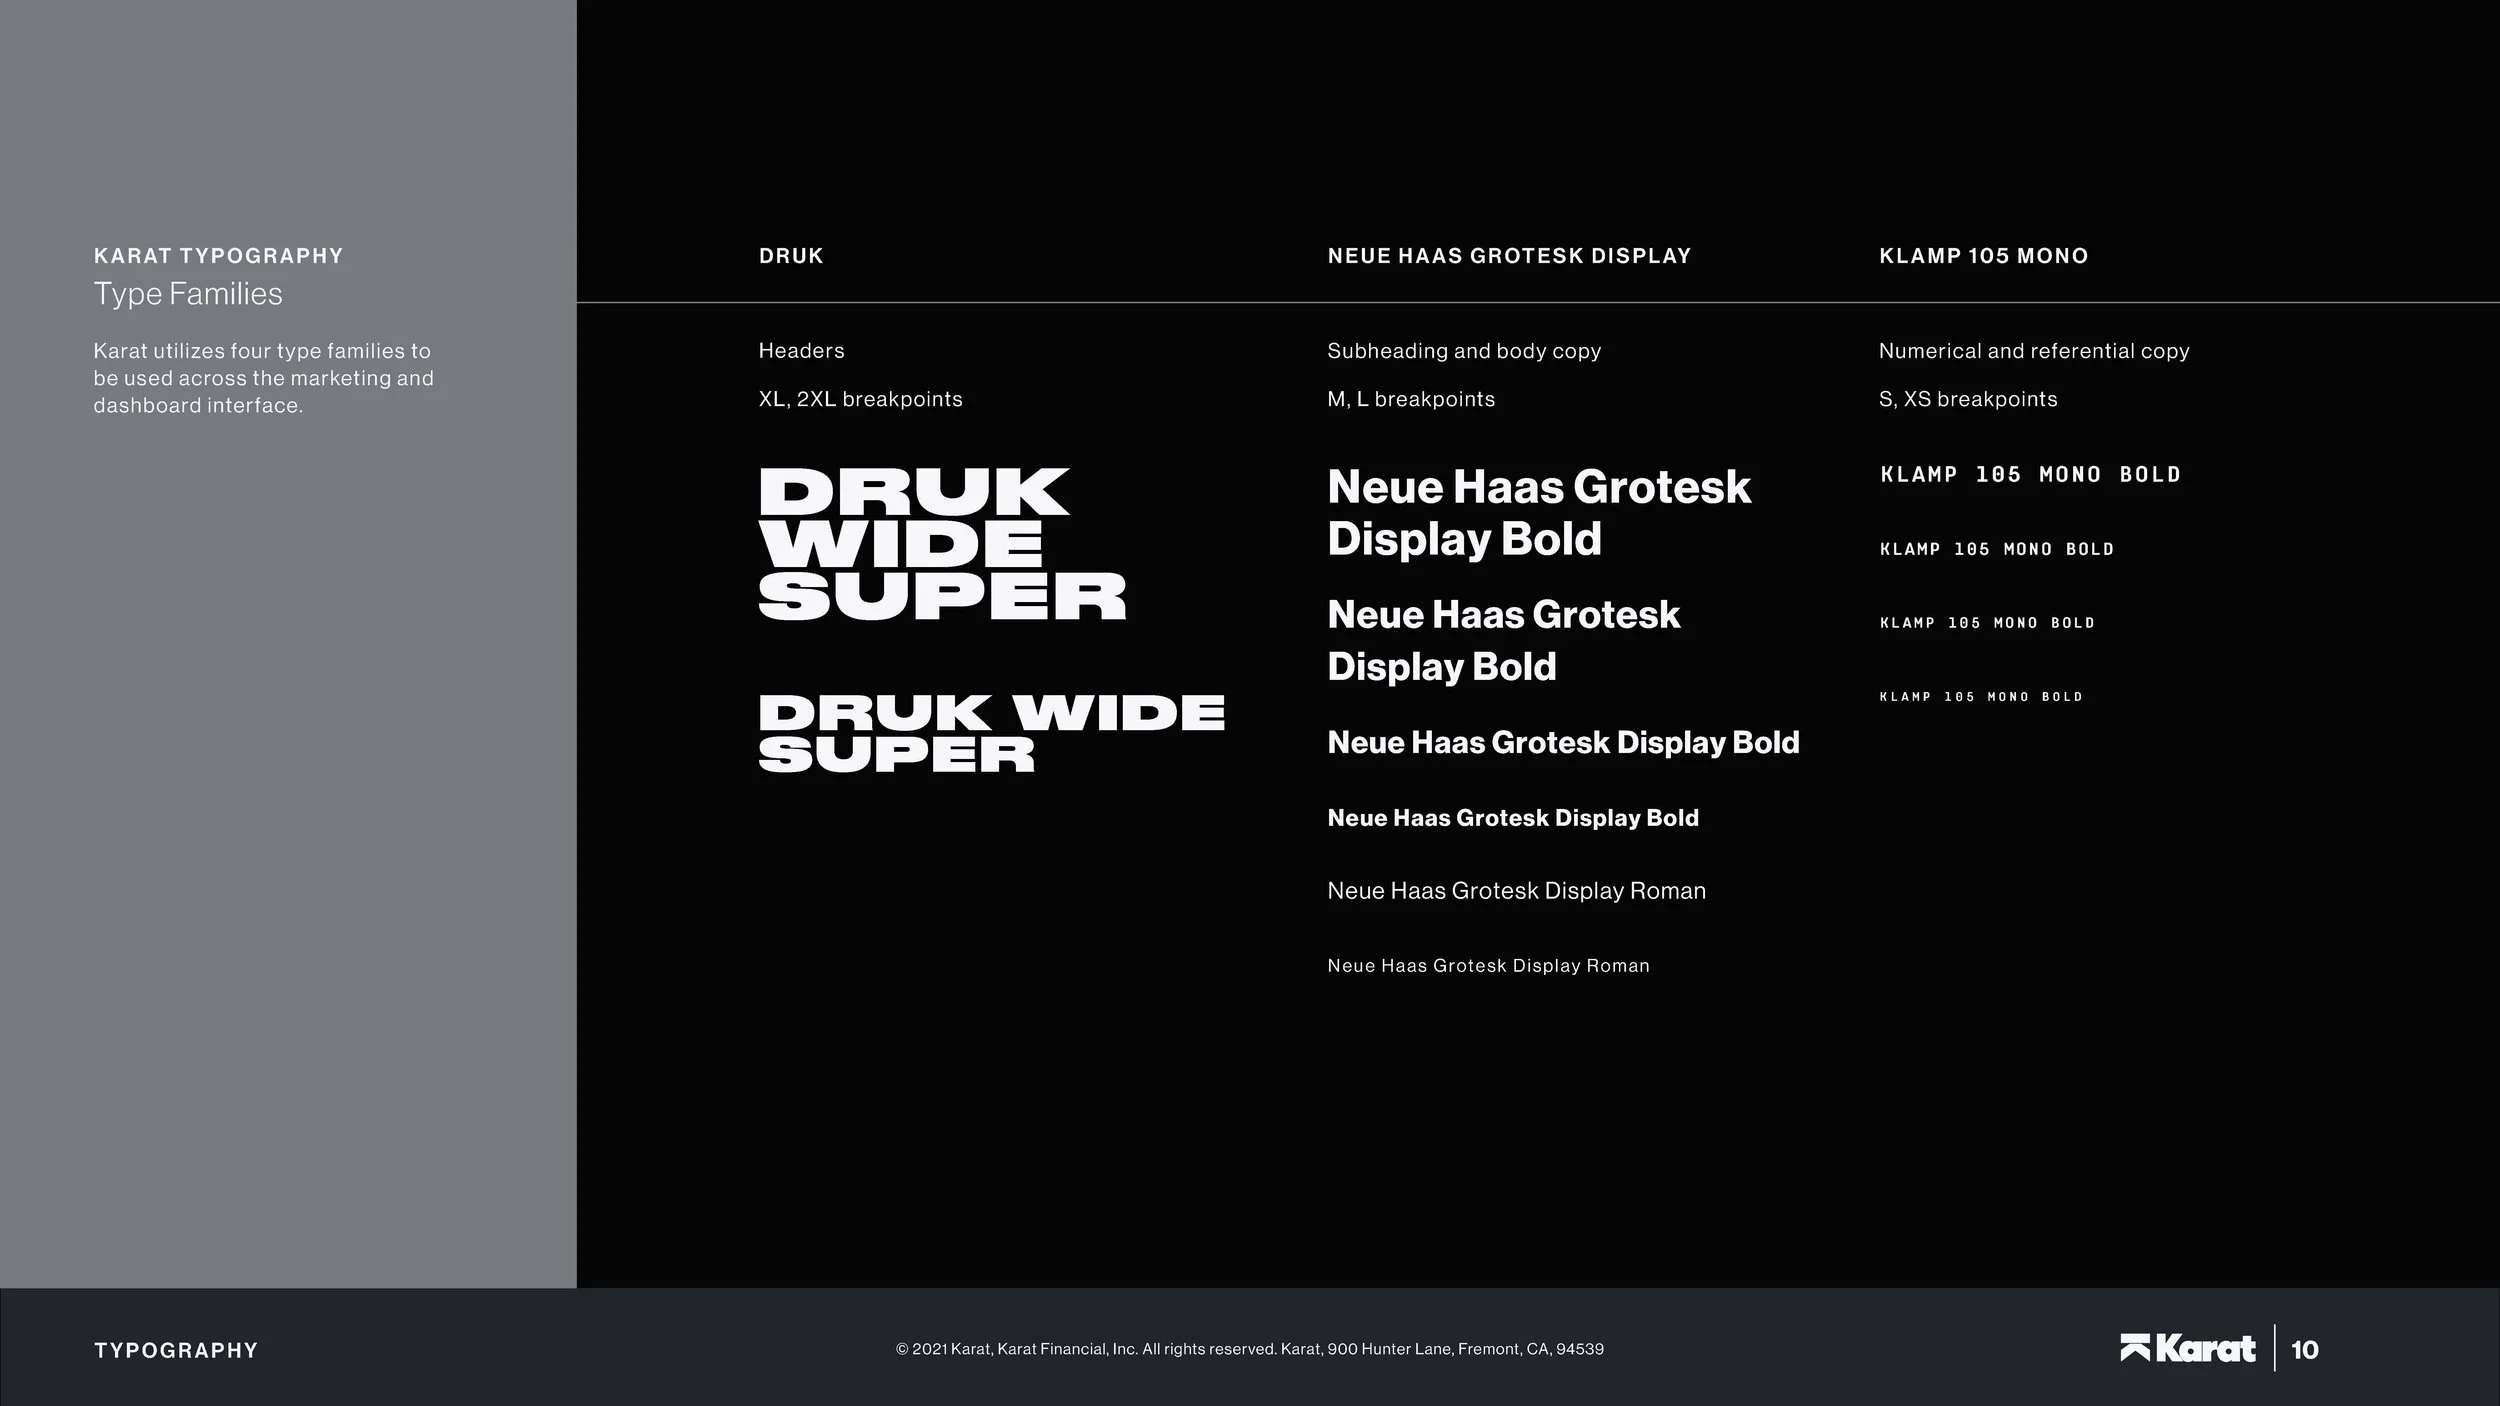Viewport: 2500px width, 1406px height.
Task: Click the "TYPOGRAPHY" footer label
Action: click(176, 1351)
